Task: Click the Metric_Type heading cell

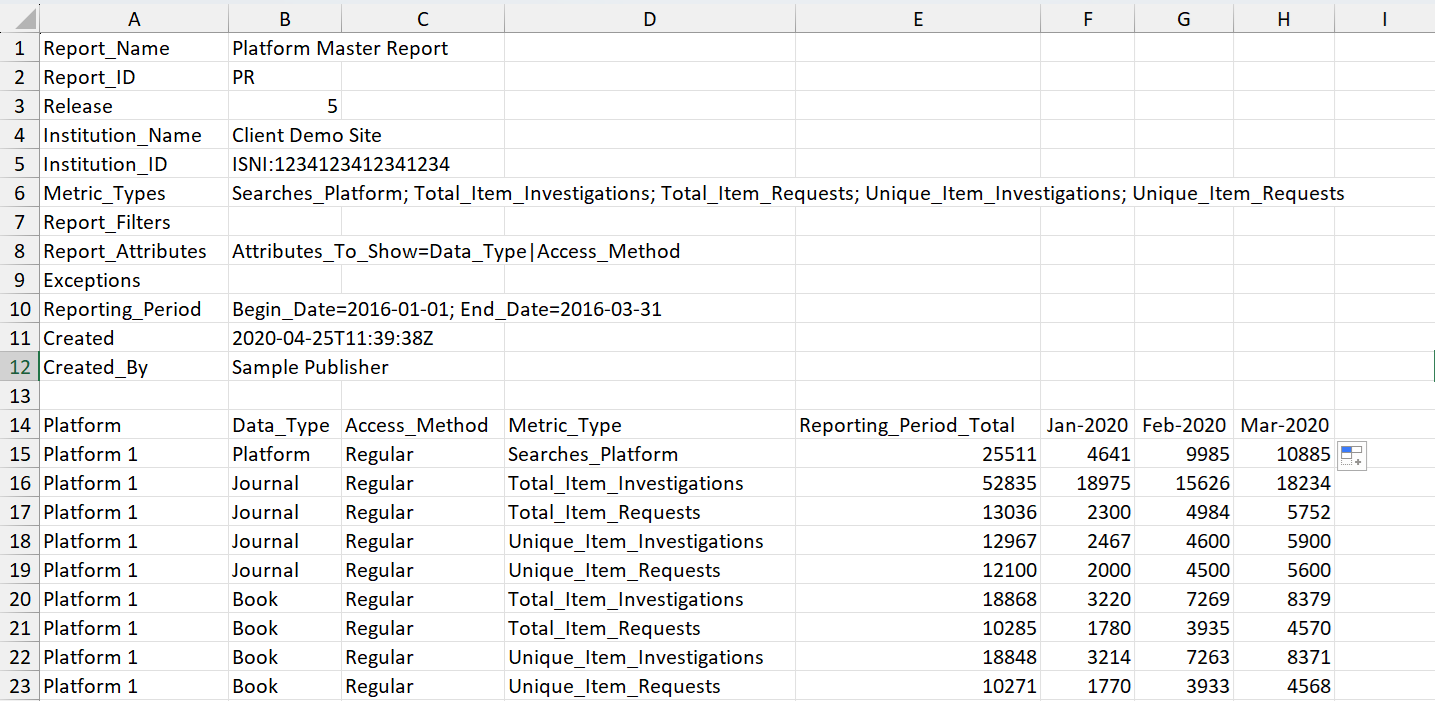Action: [x=649, y=425]
